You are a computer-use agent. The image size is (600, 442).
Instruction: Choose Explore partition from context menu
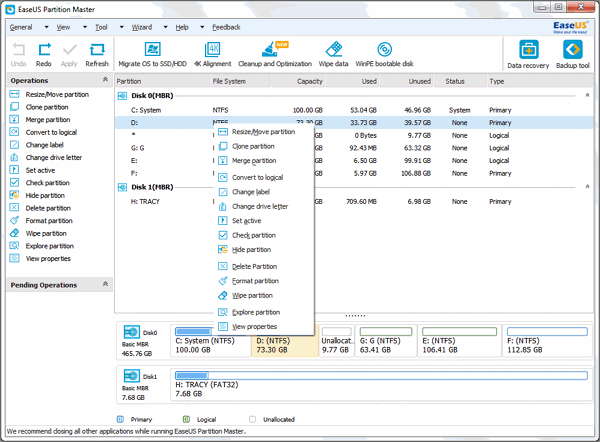264,312
